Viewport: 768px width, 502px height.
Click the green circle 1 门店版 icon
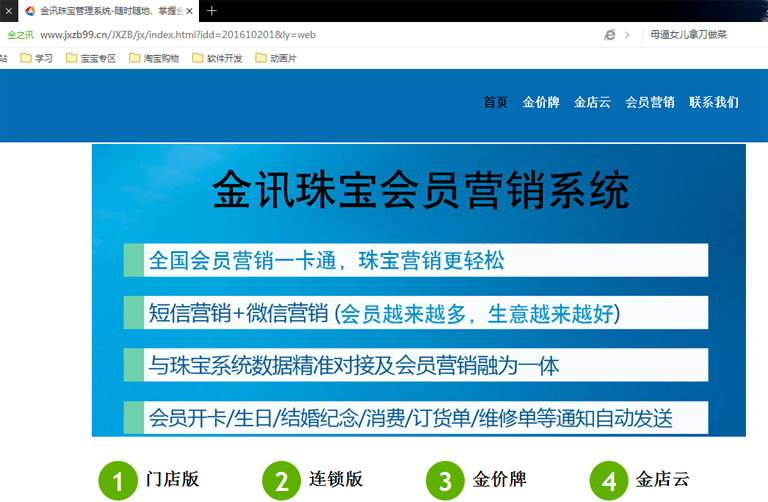coord(118,481)
